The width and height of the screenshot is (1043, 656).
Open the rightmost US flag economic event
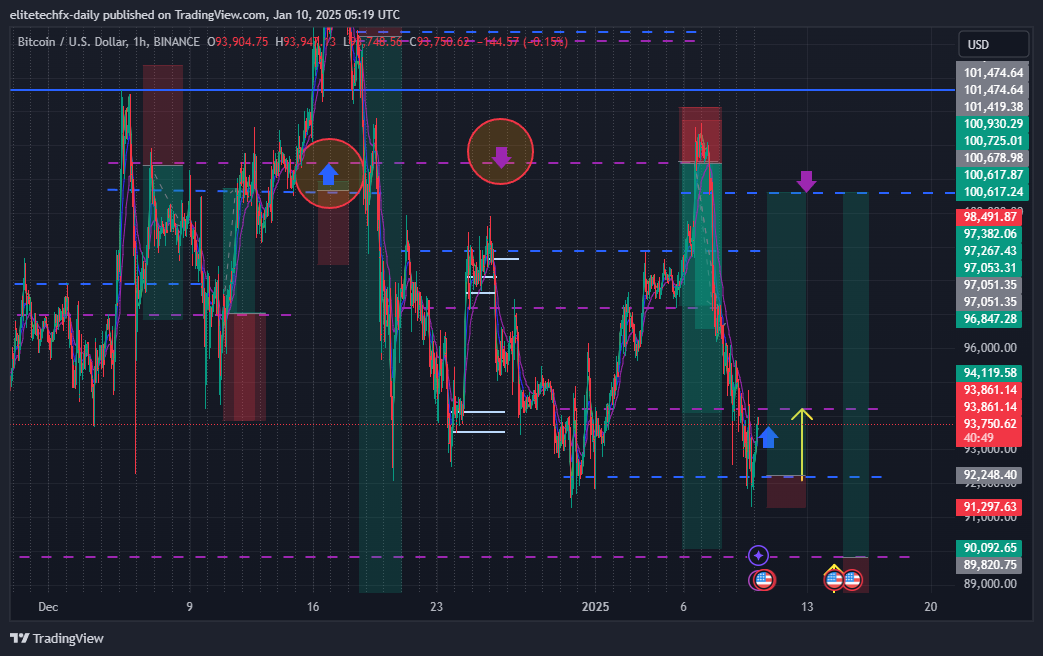852,579
